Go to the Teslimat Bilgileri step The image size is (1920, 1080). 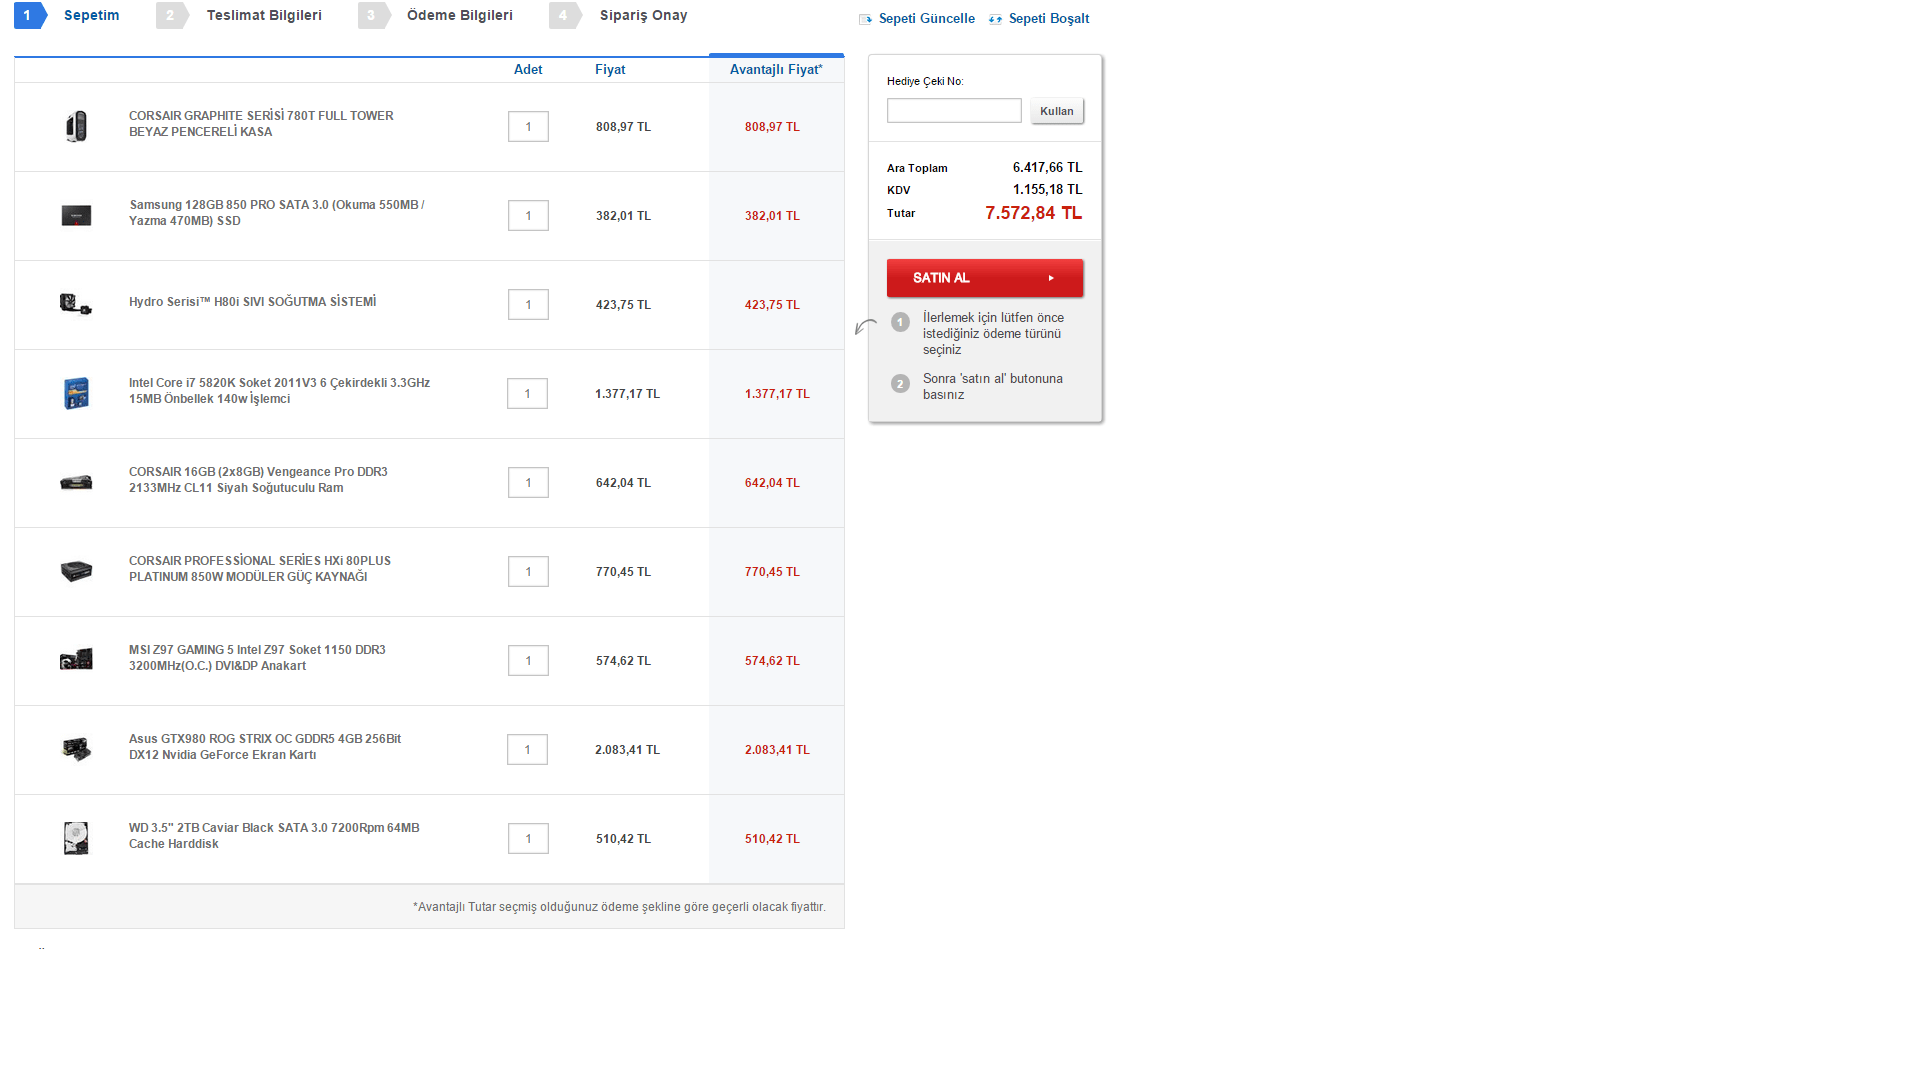point(263,16)
